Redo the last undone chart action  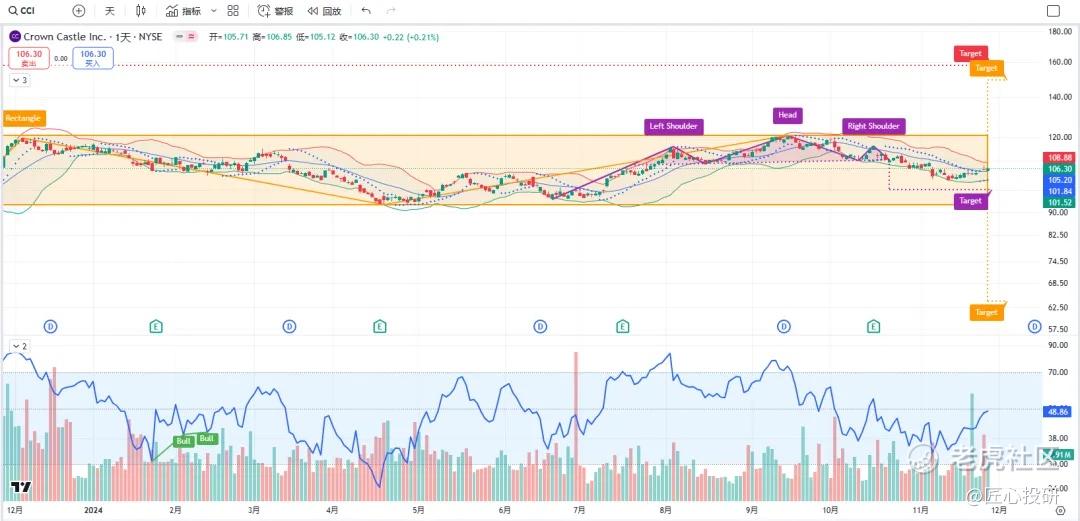(x=391, y=10)
